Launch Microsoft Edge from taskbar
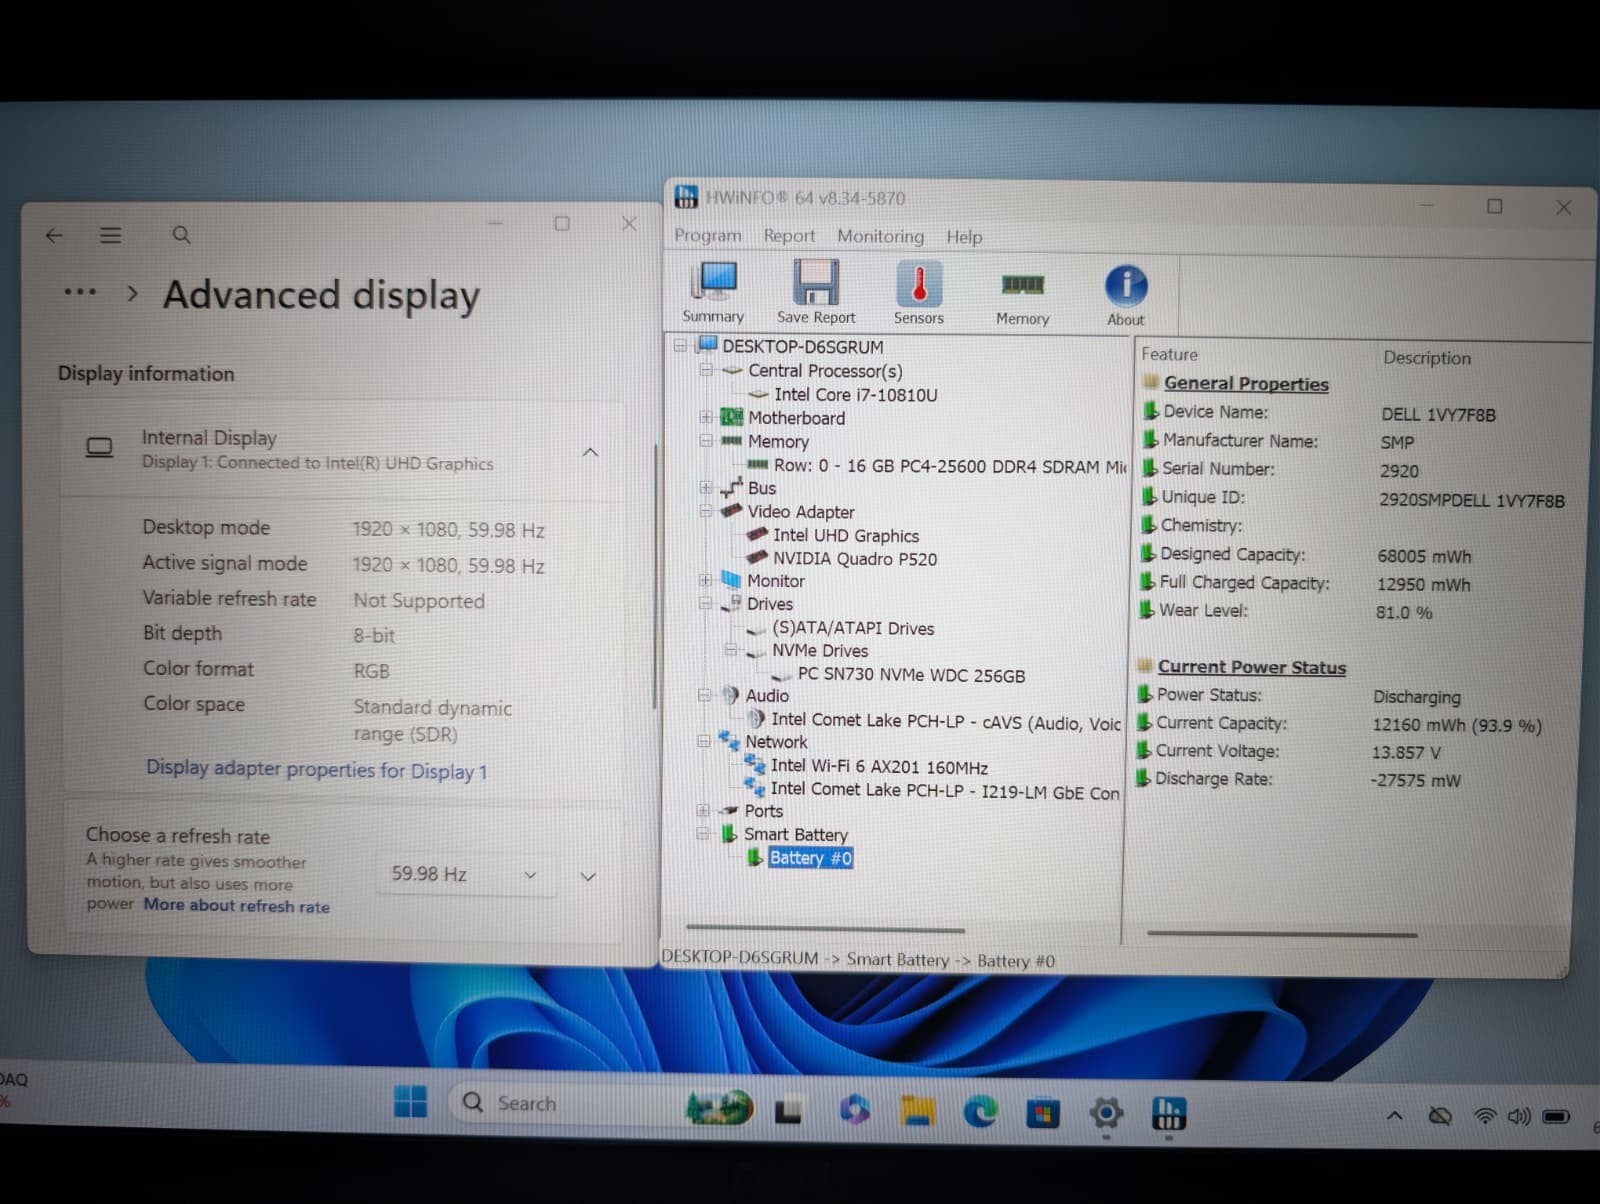This screenshot has width=1600, height=1204. (x=980, y=1111)
